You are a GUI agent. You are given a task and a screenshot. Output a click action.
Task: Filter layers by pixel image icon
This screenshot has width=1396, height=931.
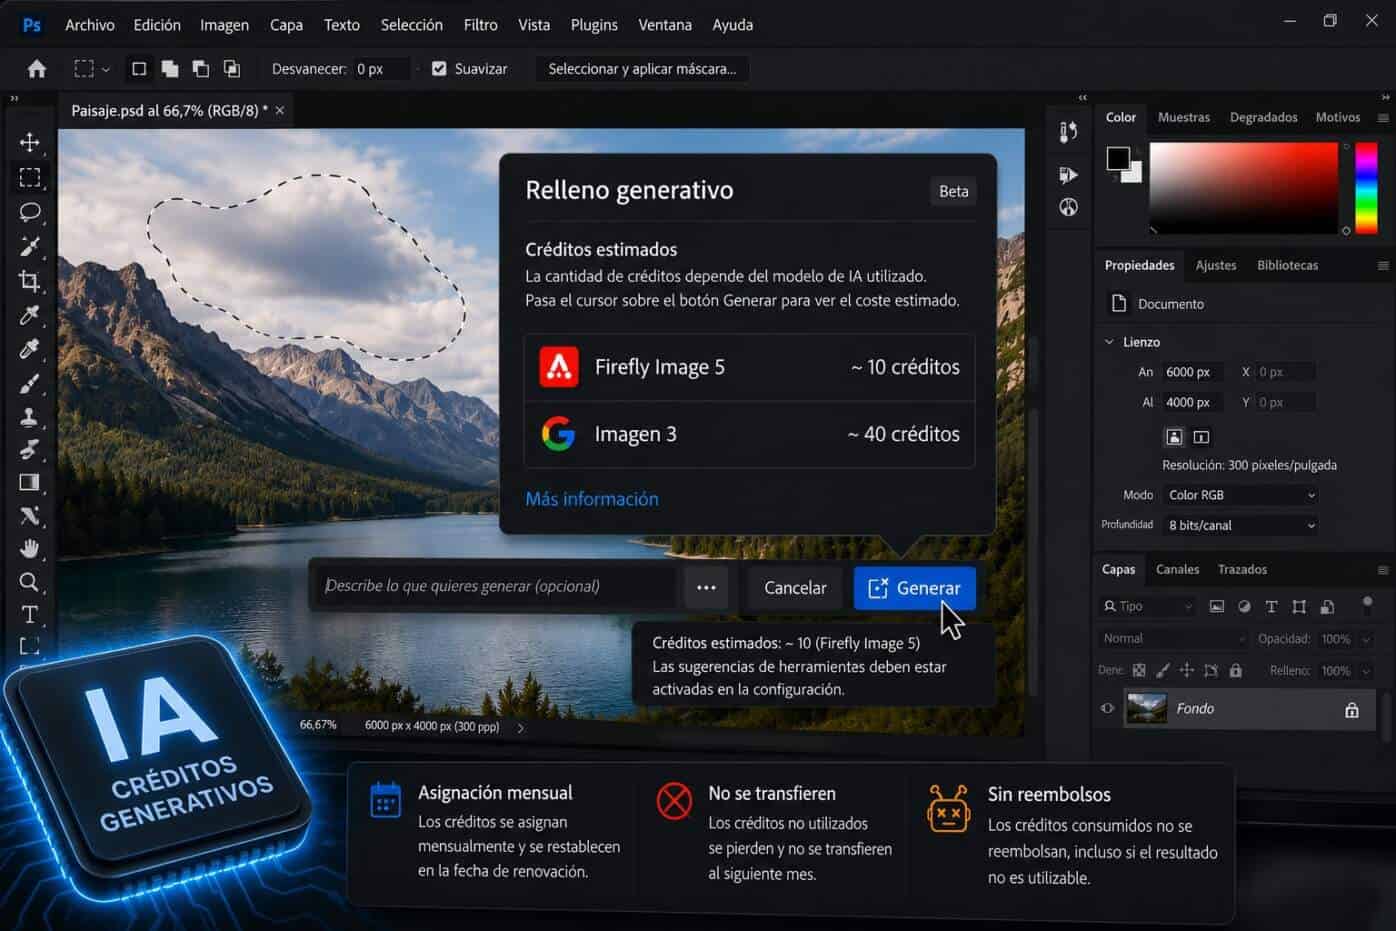[1217, 606]
